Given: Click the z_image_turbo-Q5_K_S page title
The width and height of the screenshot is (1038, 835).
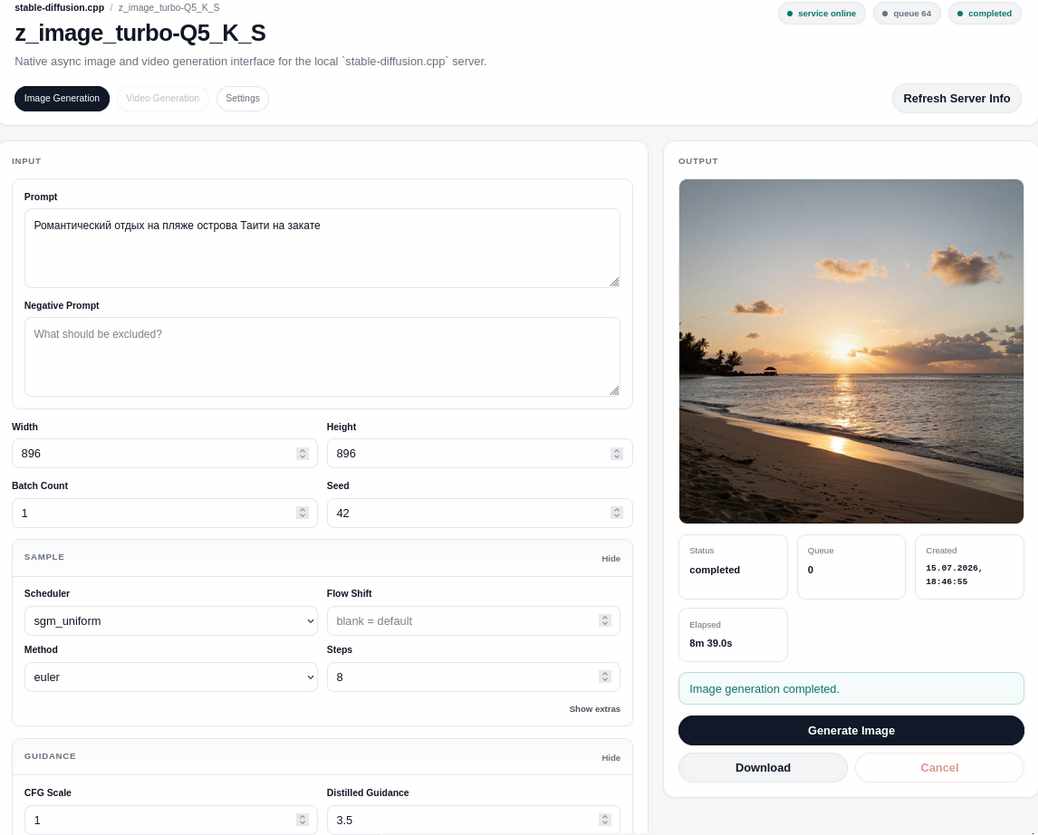Looking at the screenshot, I should [140, 33].
